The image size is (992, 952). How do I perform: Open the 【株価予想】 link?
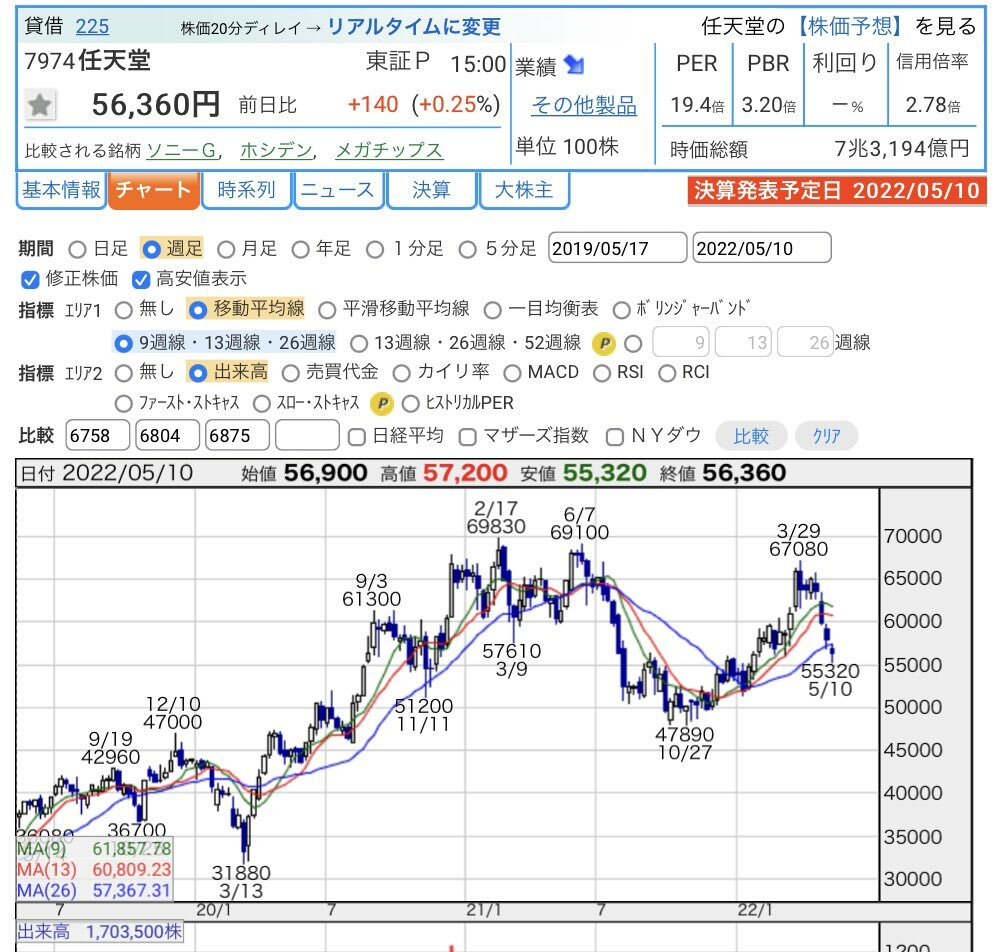(849, 26)
